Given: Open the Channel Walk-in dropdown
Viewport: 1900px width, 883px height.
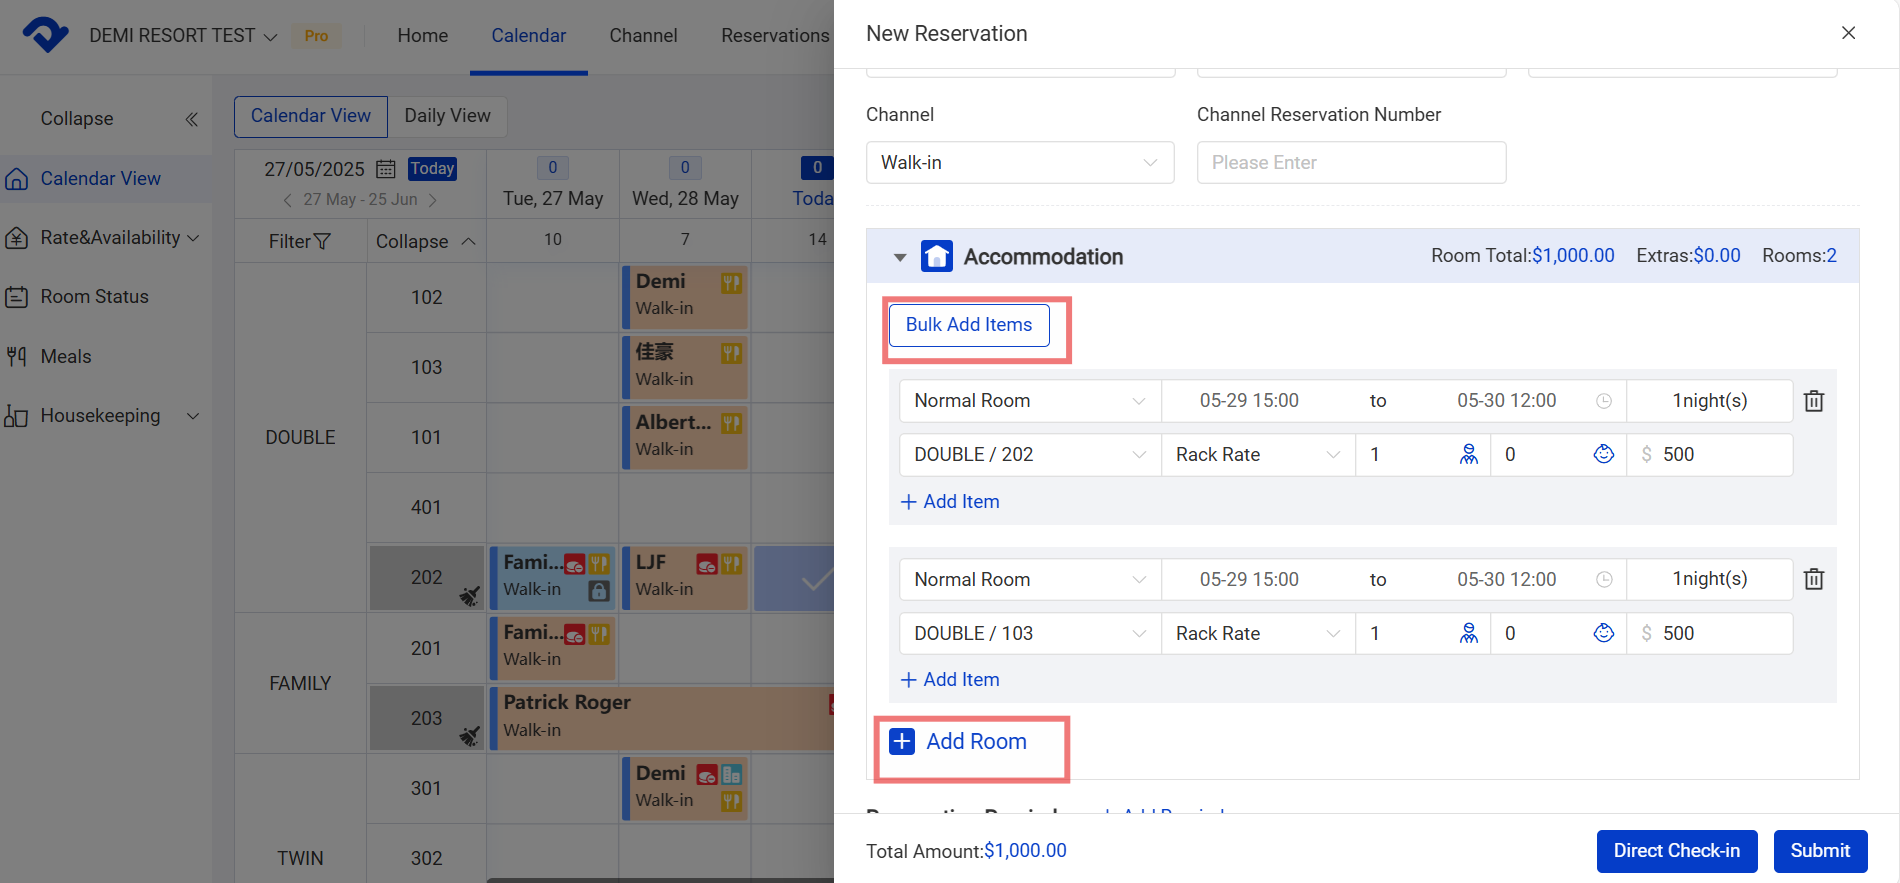Looking at the screenshot, I should [x=1019, y=162].
